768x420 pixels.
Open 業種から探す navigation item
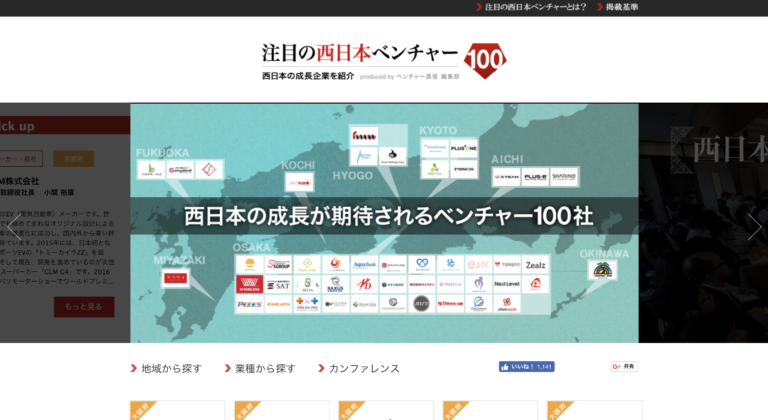click(x=260, y=369)
